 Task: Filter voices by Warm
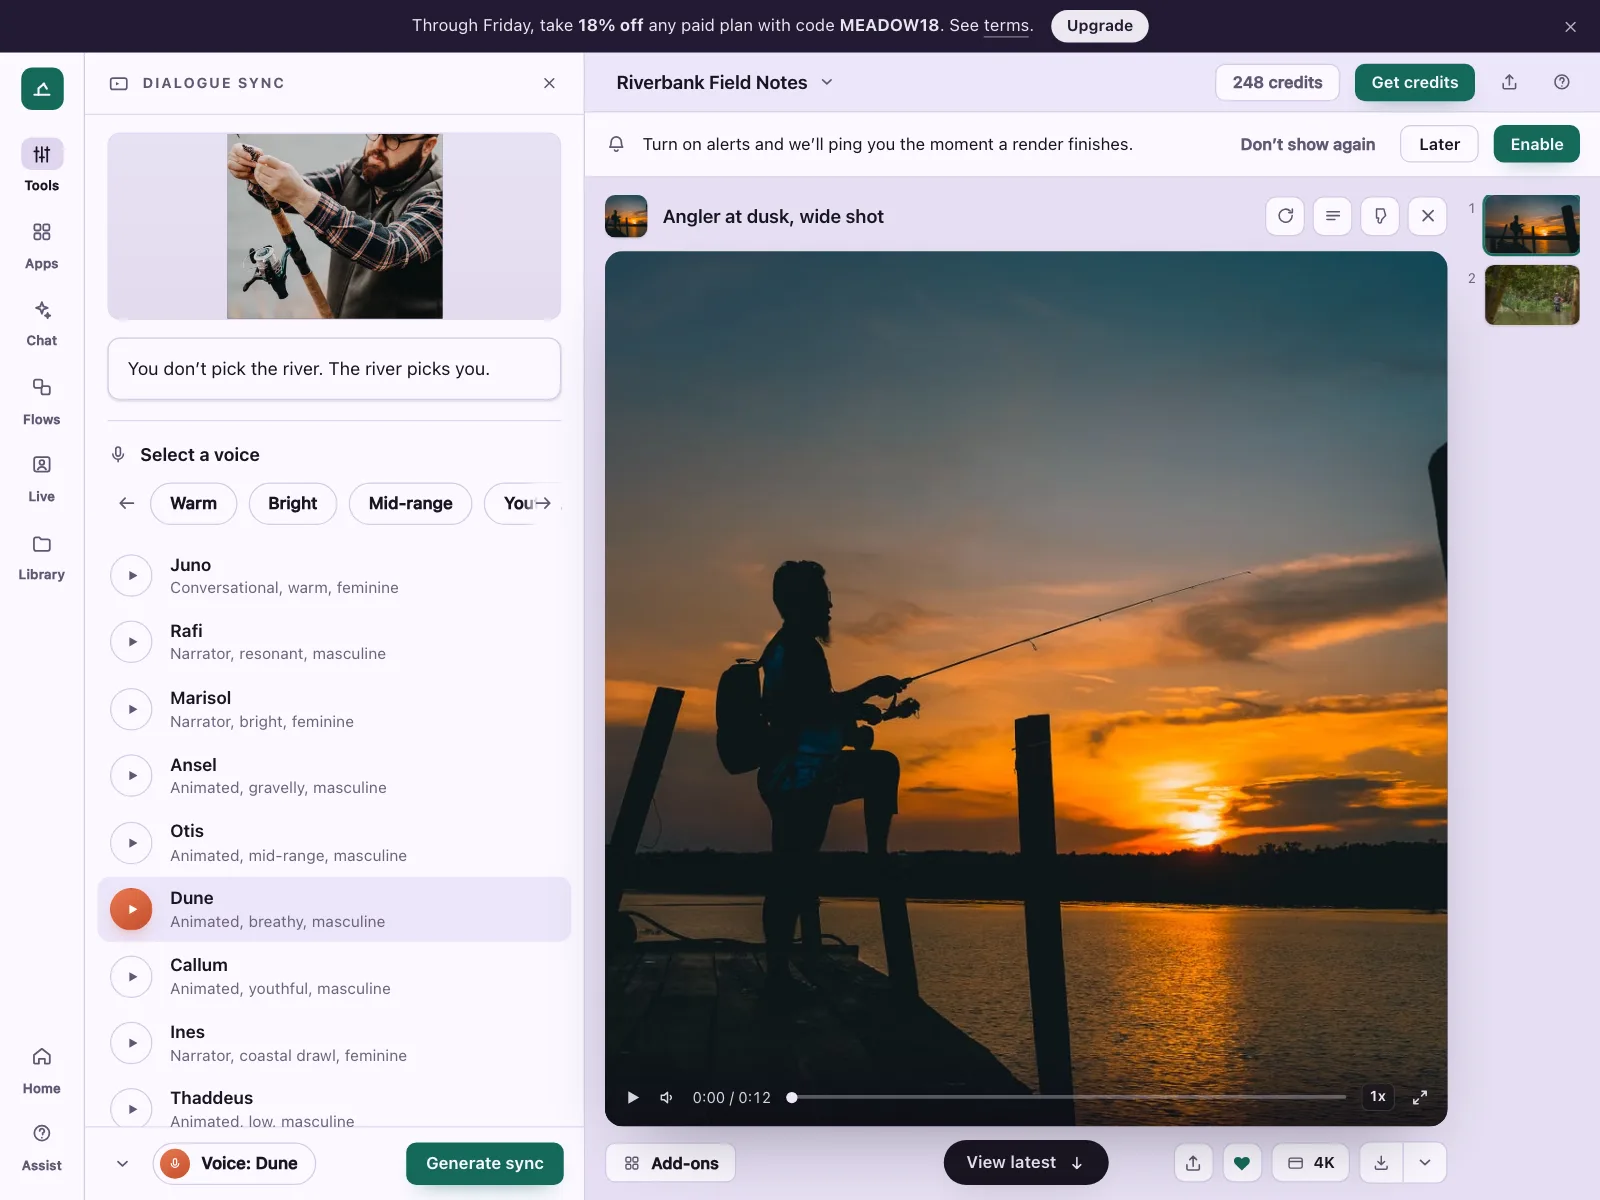tap(193, 503)
